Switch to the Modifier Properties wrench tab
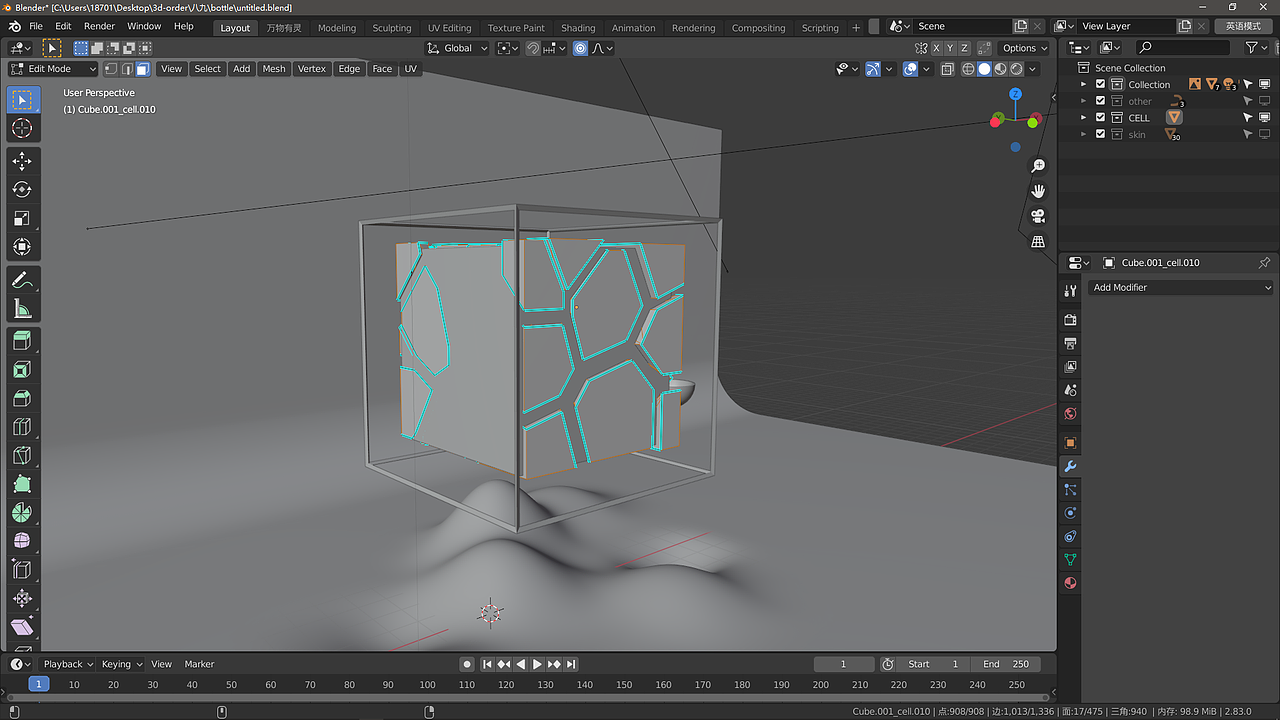1280x720 pixels. pyautogui.click(x=1070, y=466)
